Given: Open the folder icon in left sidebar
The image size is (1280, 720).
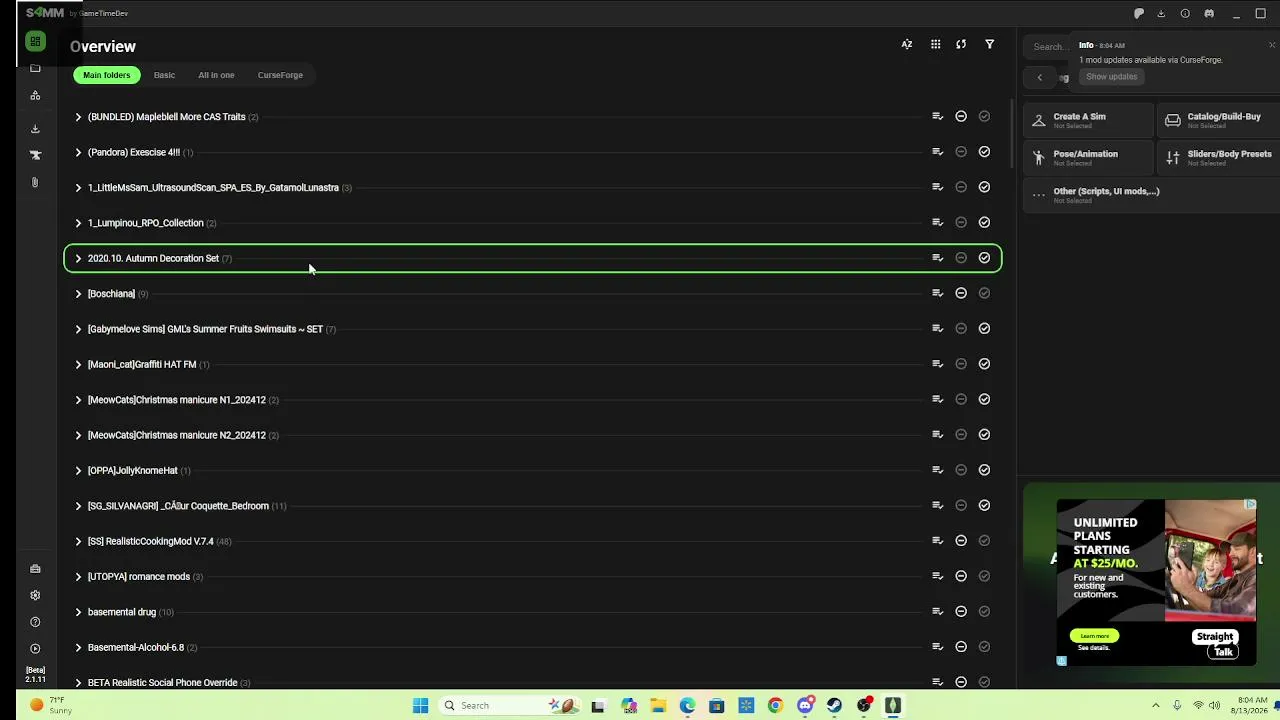Looking at the screenshot, I should pos(35,68).
